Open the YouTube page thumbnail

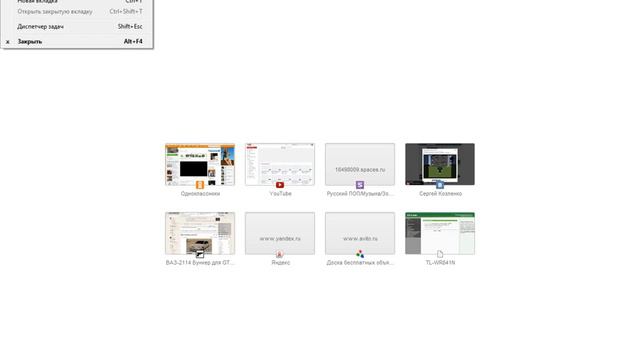pyautogui.click(x=280, y=164)
